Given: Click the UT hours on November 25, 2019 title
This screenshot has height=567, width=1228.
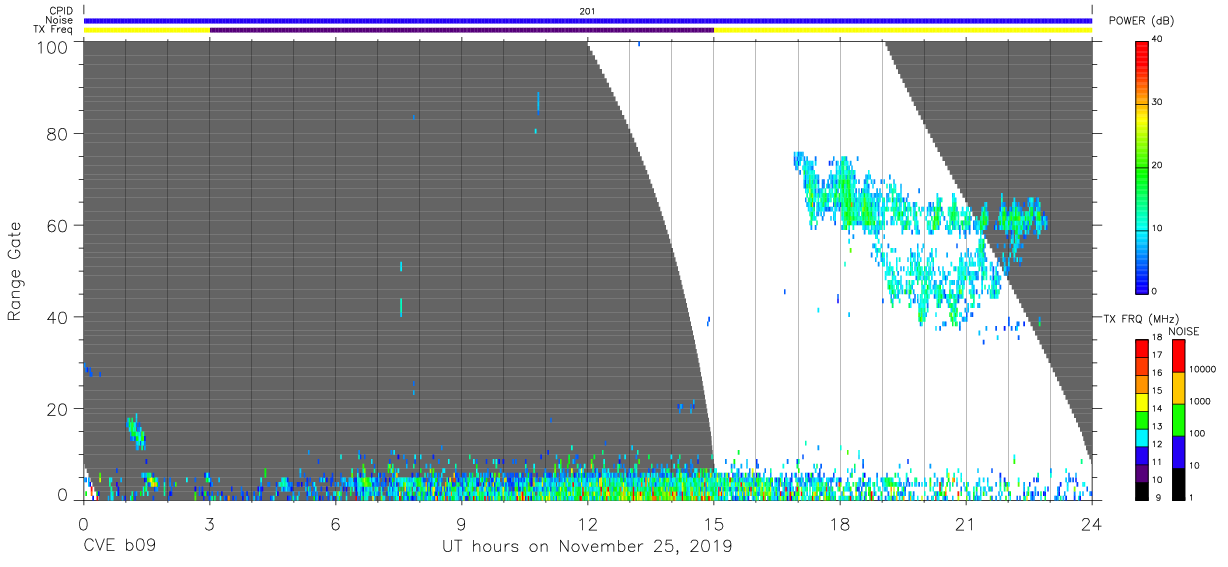Looking at the screenshot, I should tap(587, 547).
